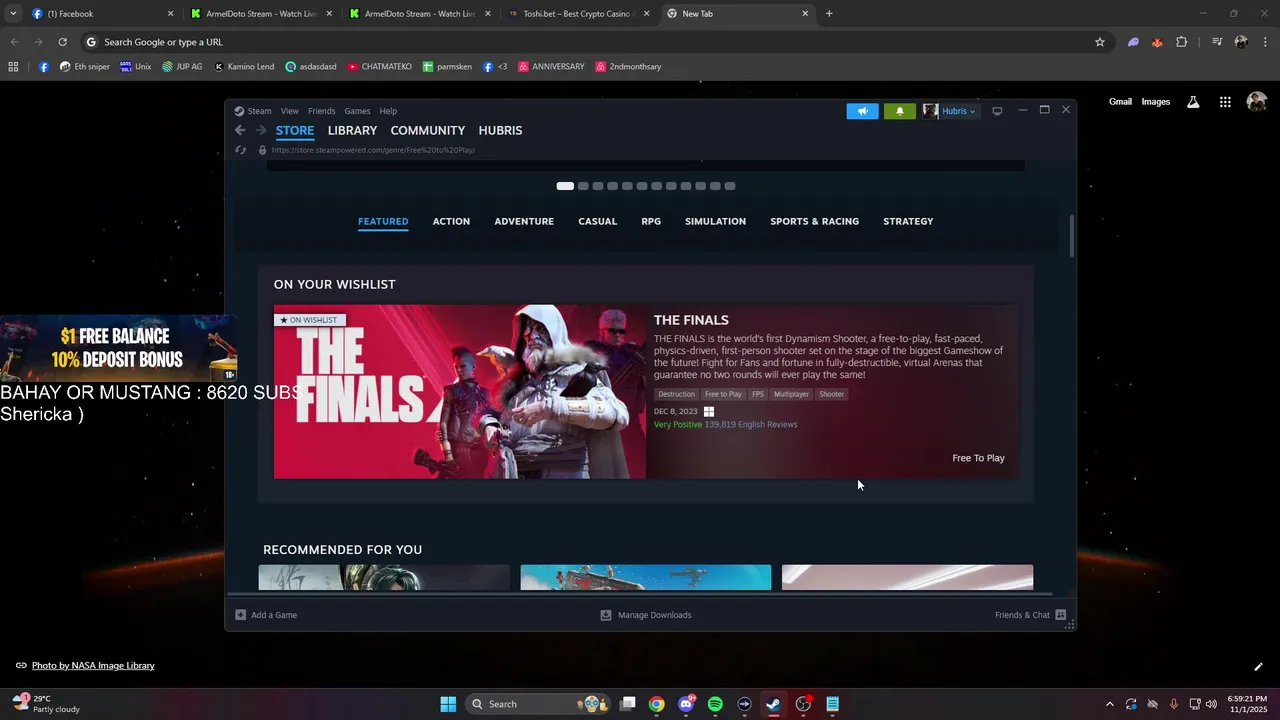This screenshot has height=720, width=1280.
Task: Open the Kamino Lend bookmark
Action: (244, 67)
